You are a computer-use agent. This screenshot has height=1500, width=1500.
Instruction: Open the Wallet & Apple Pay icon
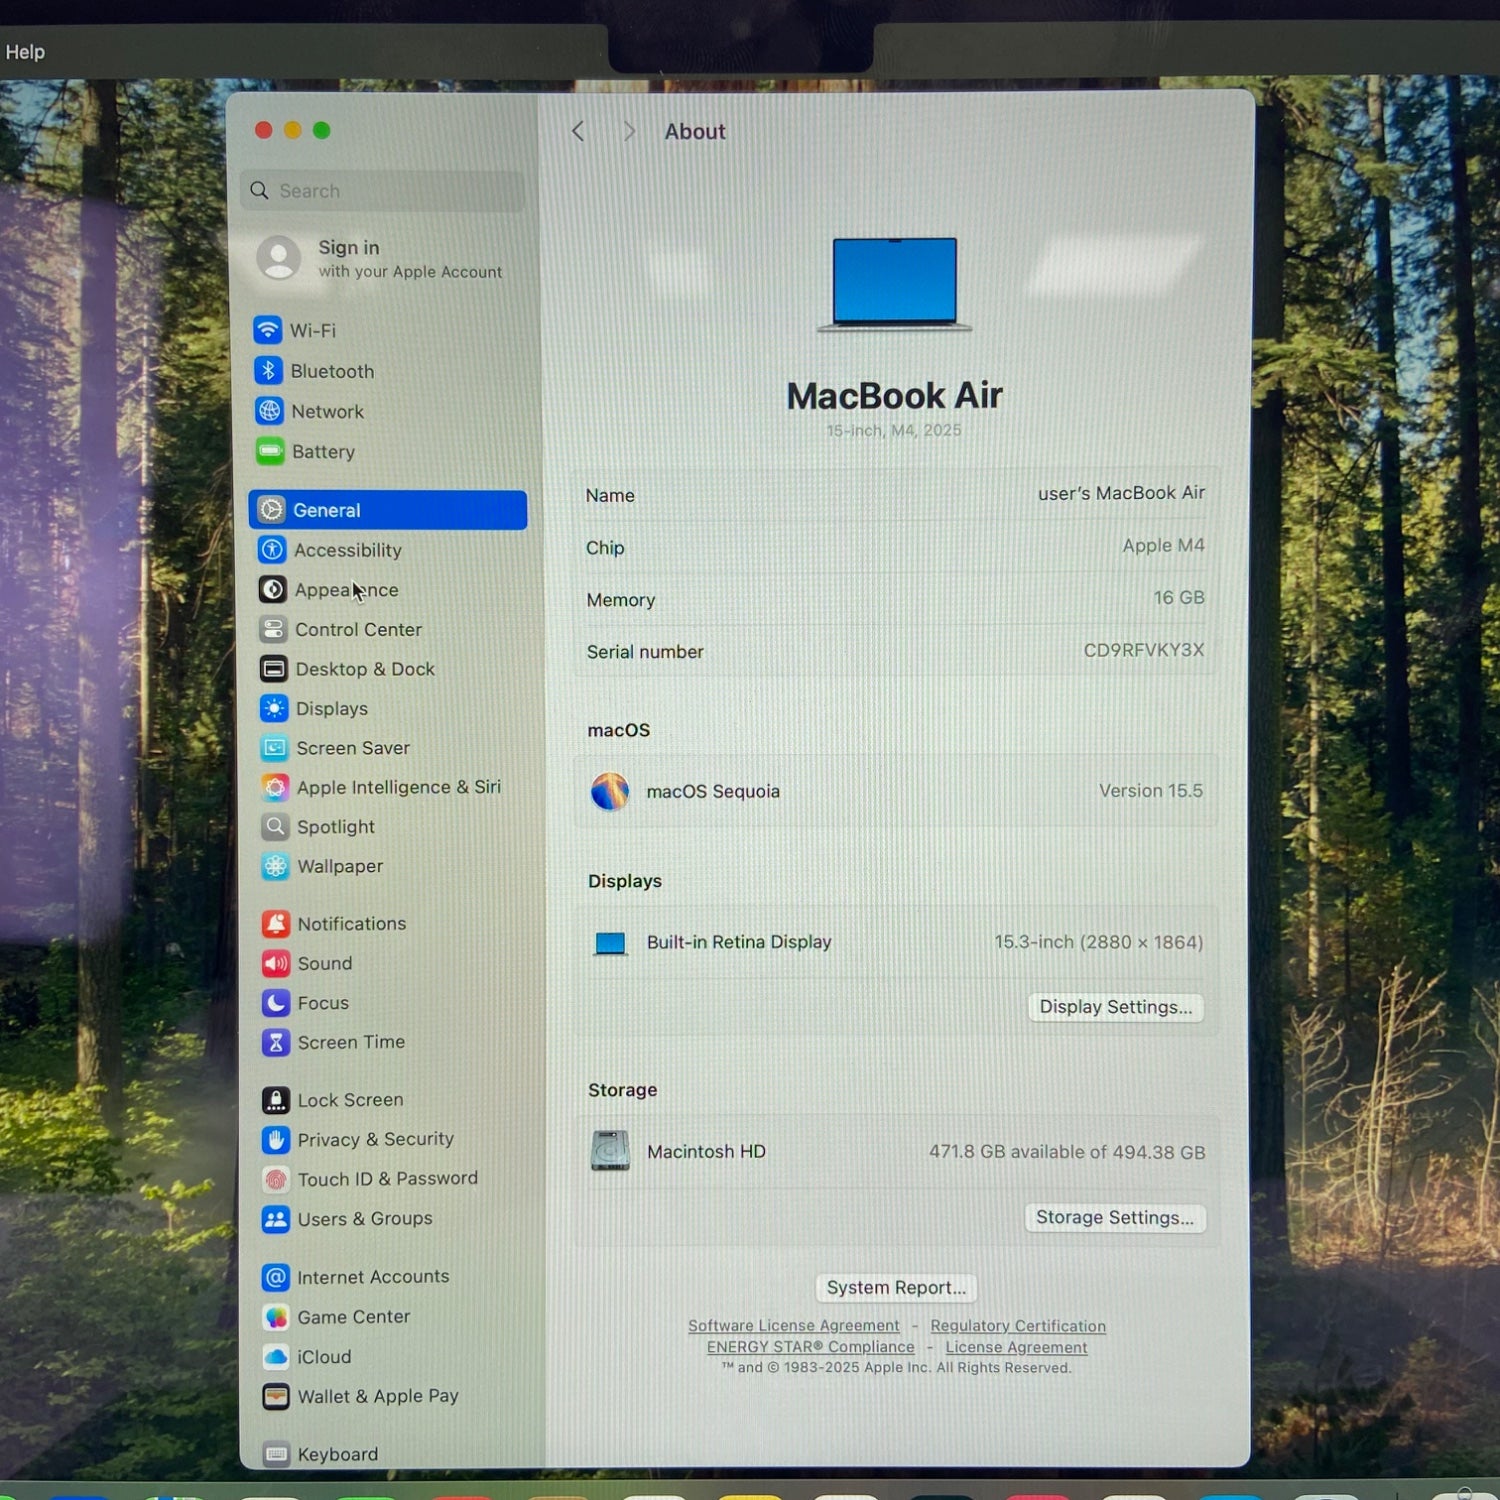point(276,1396)
